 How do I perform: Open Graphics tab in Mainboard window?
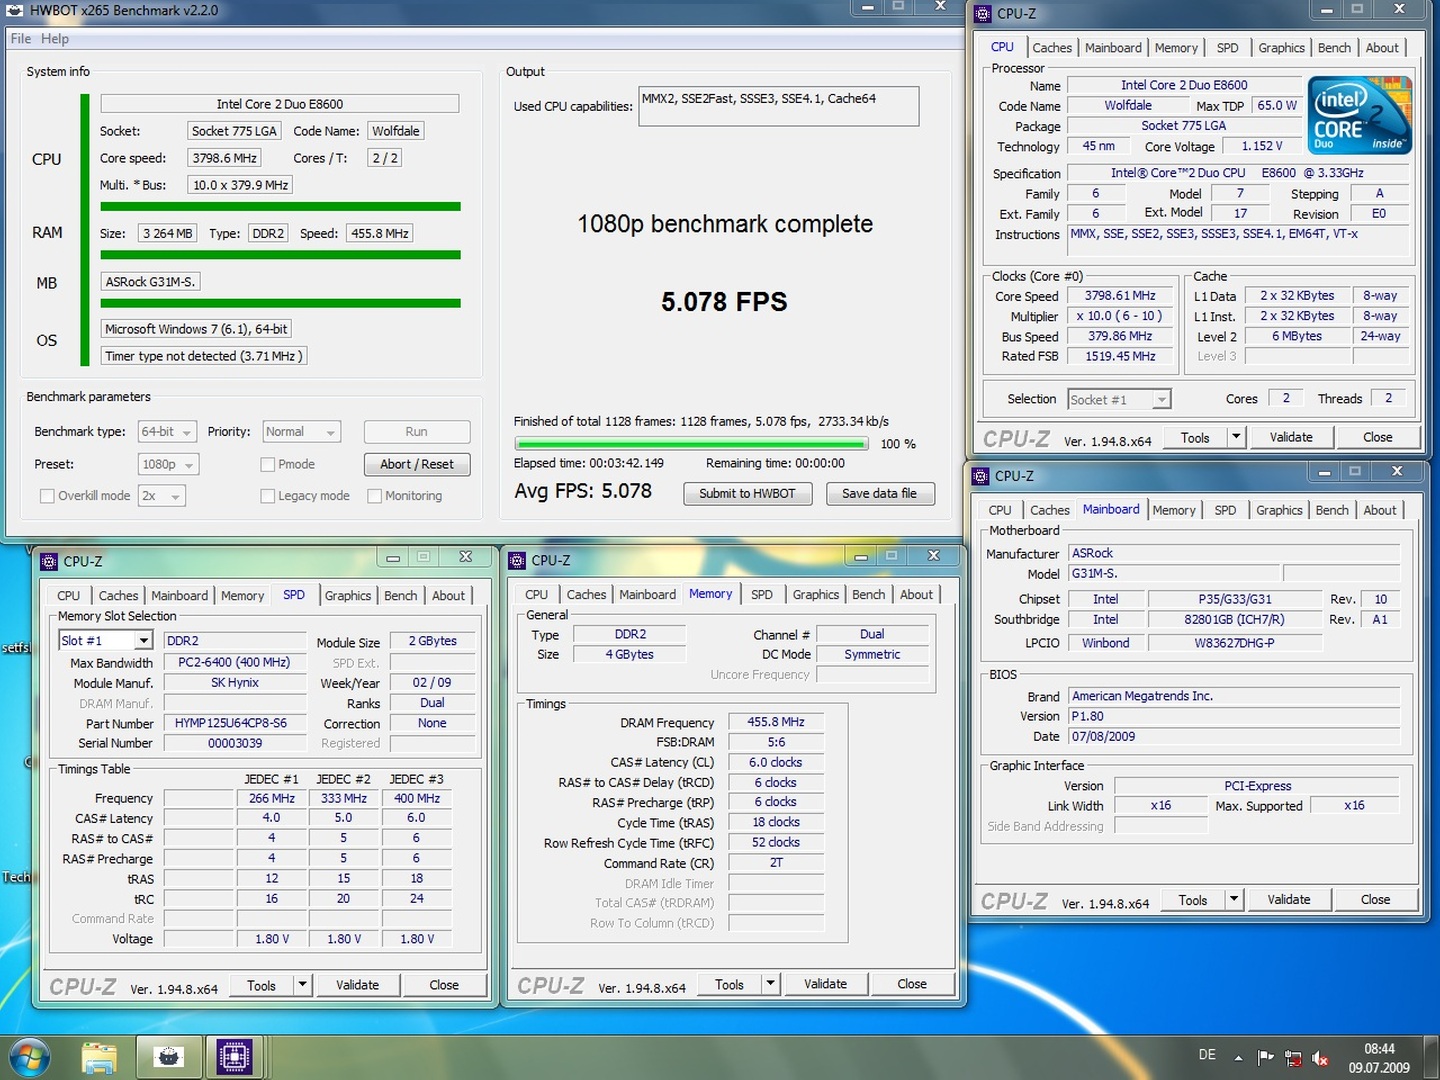pyautogui.click(x=1280, y=511)
